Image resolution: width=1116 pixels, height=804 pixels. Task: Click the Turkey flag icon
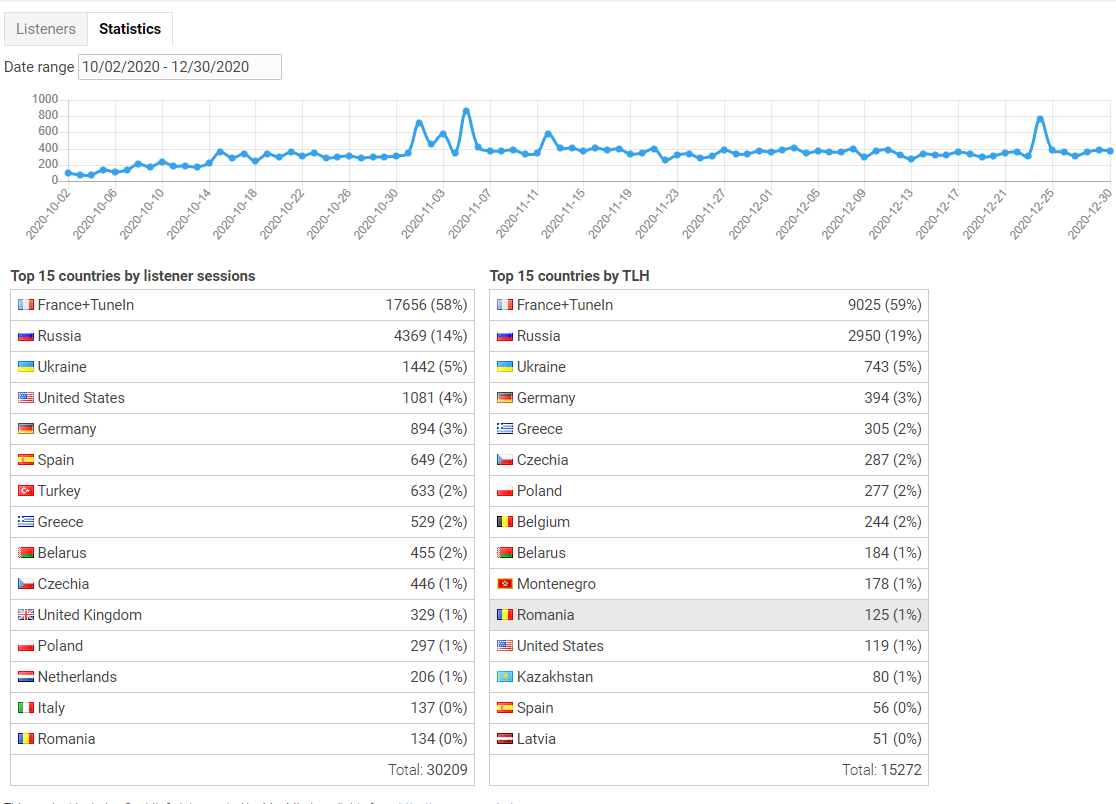pos(26,491)
